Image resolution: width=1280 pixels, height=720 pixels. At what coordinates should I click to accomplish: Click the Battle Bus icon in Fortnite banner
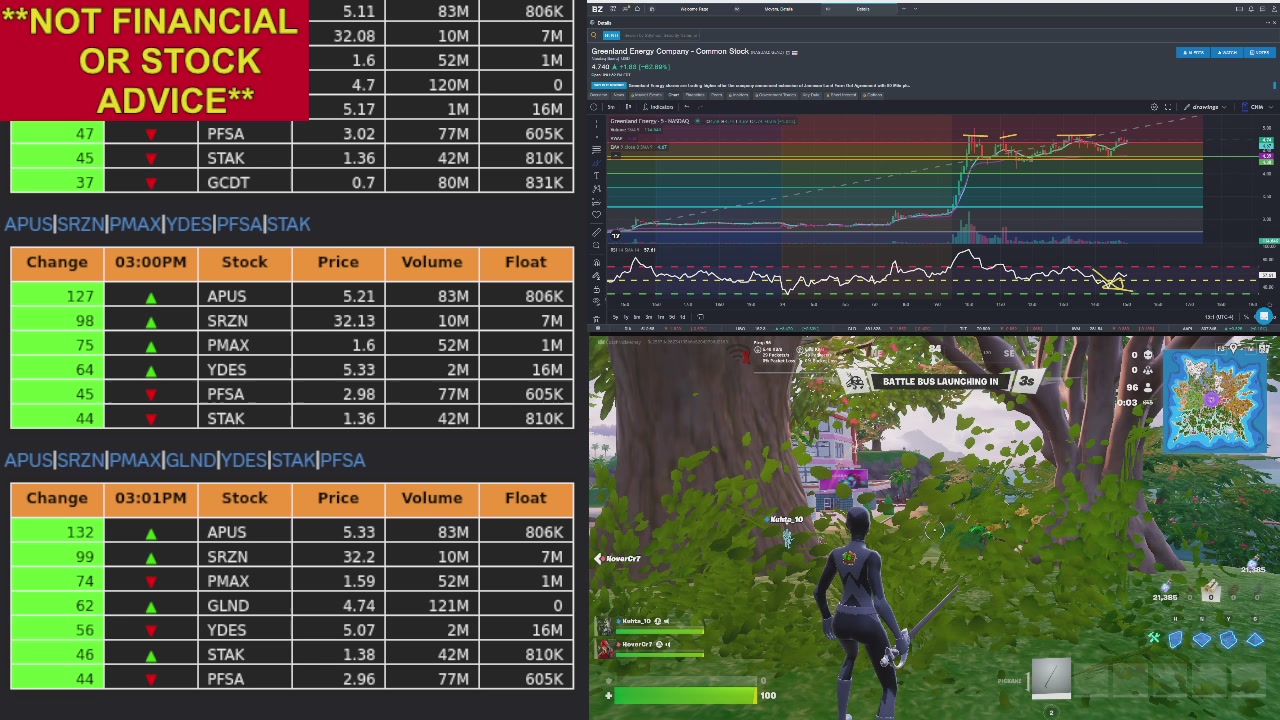(855, 382)
